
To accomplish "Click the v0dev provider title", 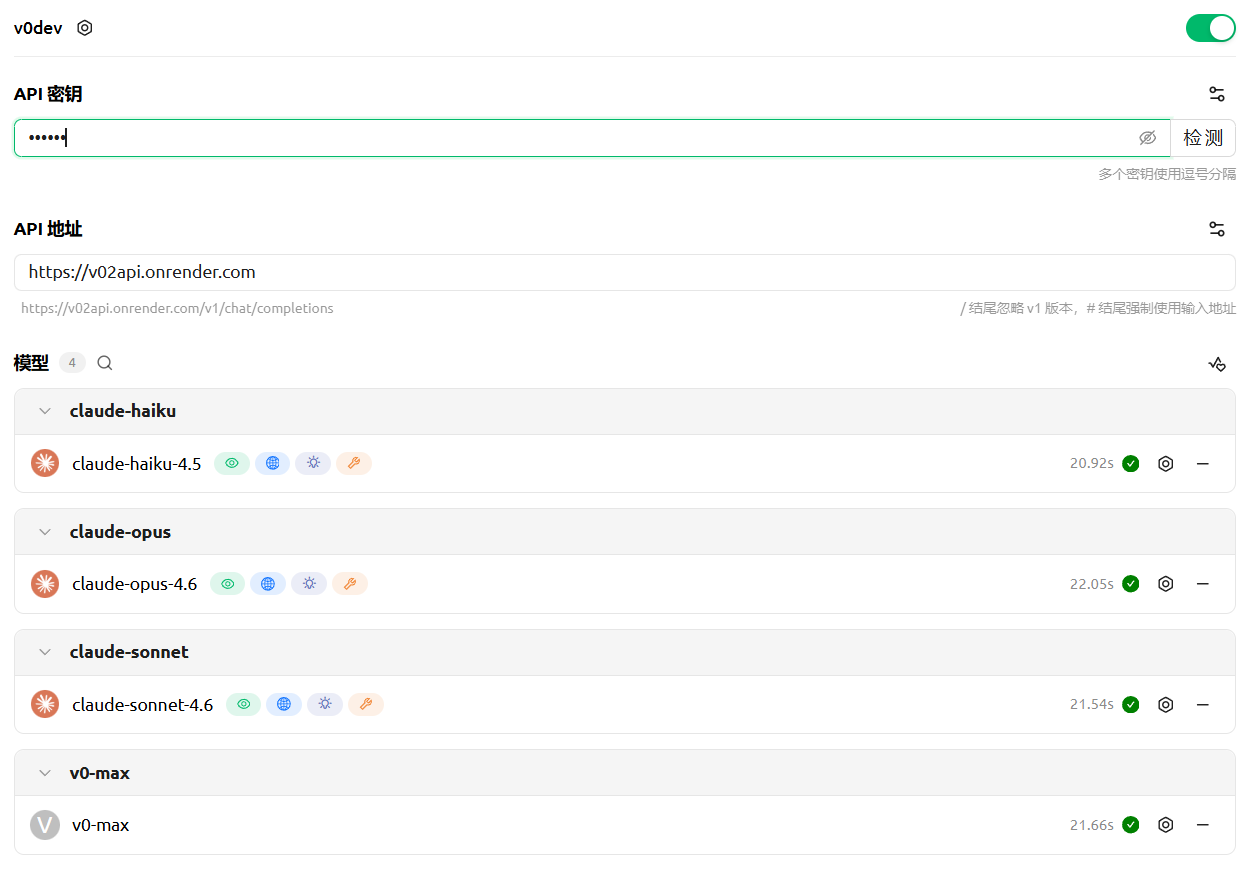I will point(38,28).
